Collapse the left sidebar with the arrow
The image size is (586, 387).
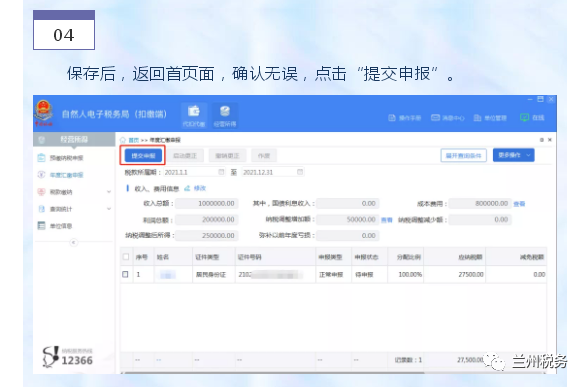coord(74,242)
